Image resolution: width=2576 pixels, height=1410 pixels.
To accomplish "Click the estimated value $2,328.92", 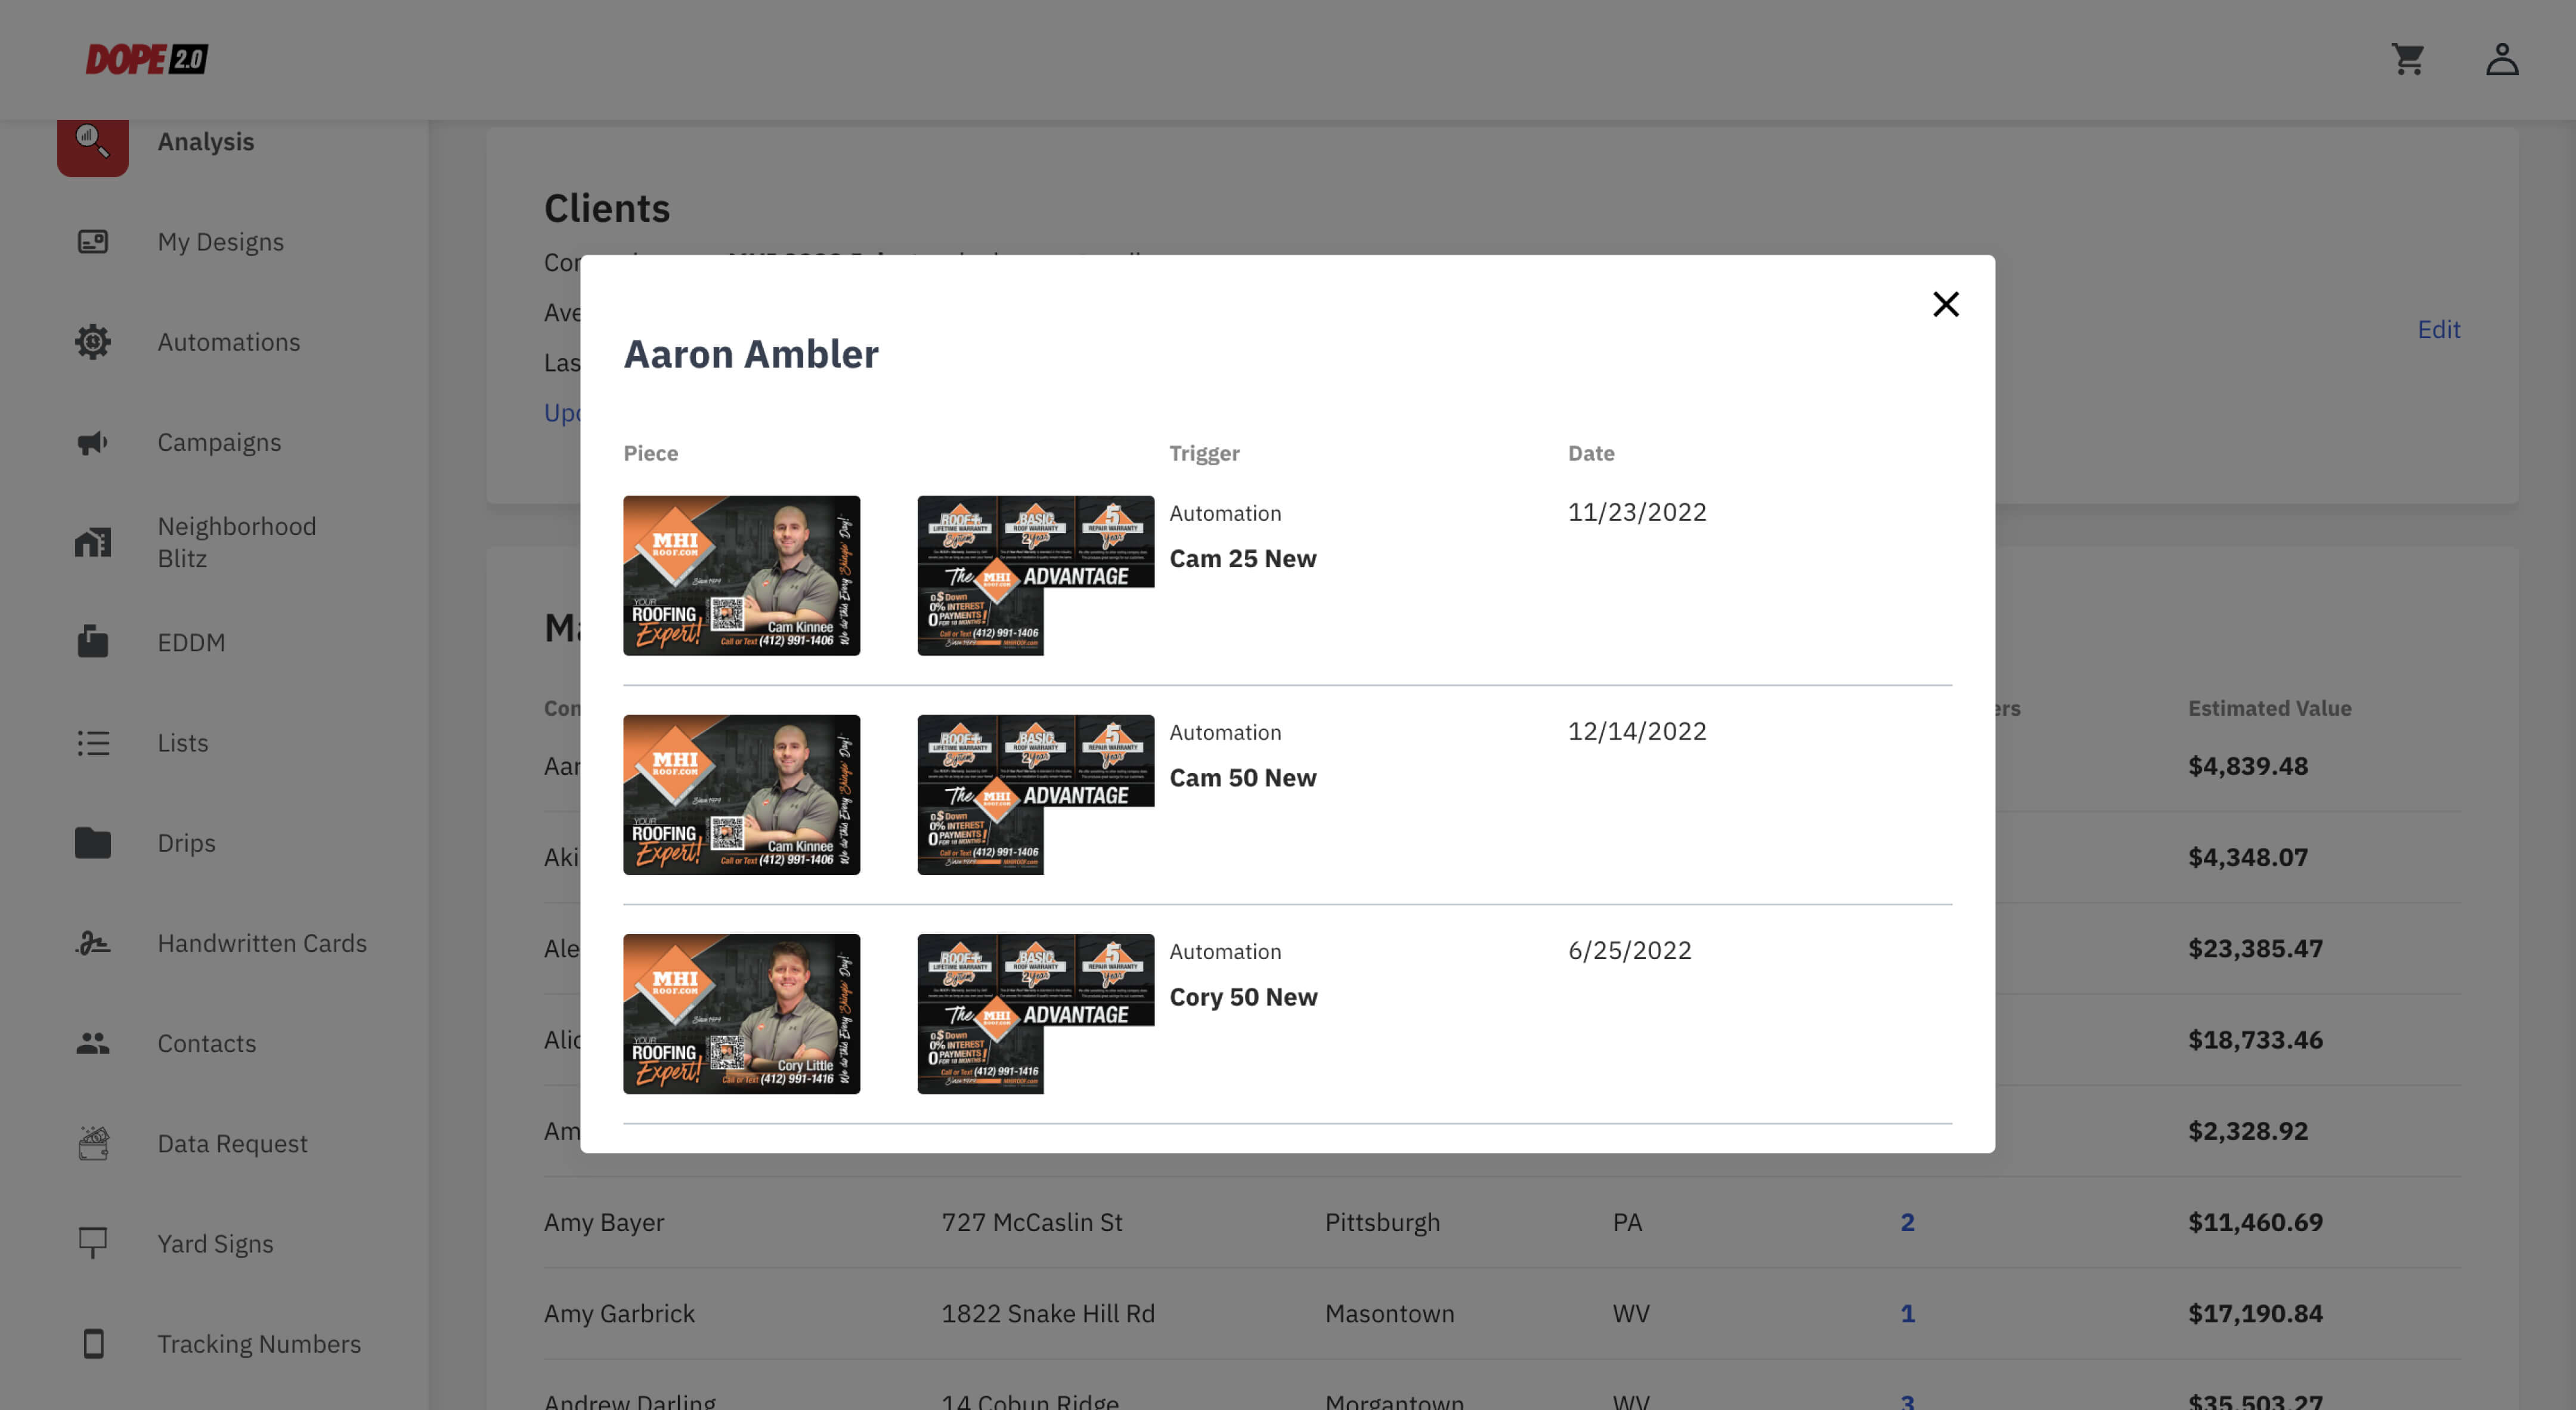I will 2247,1131.
